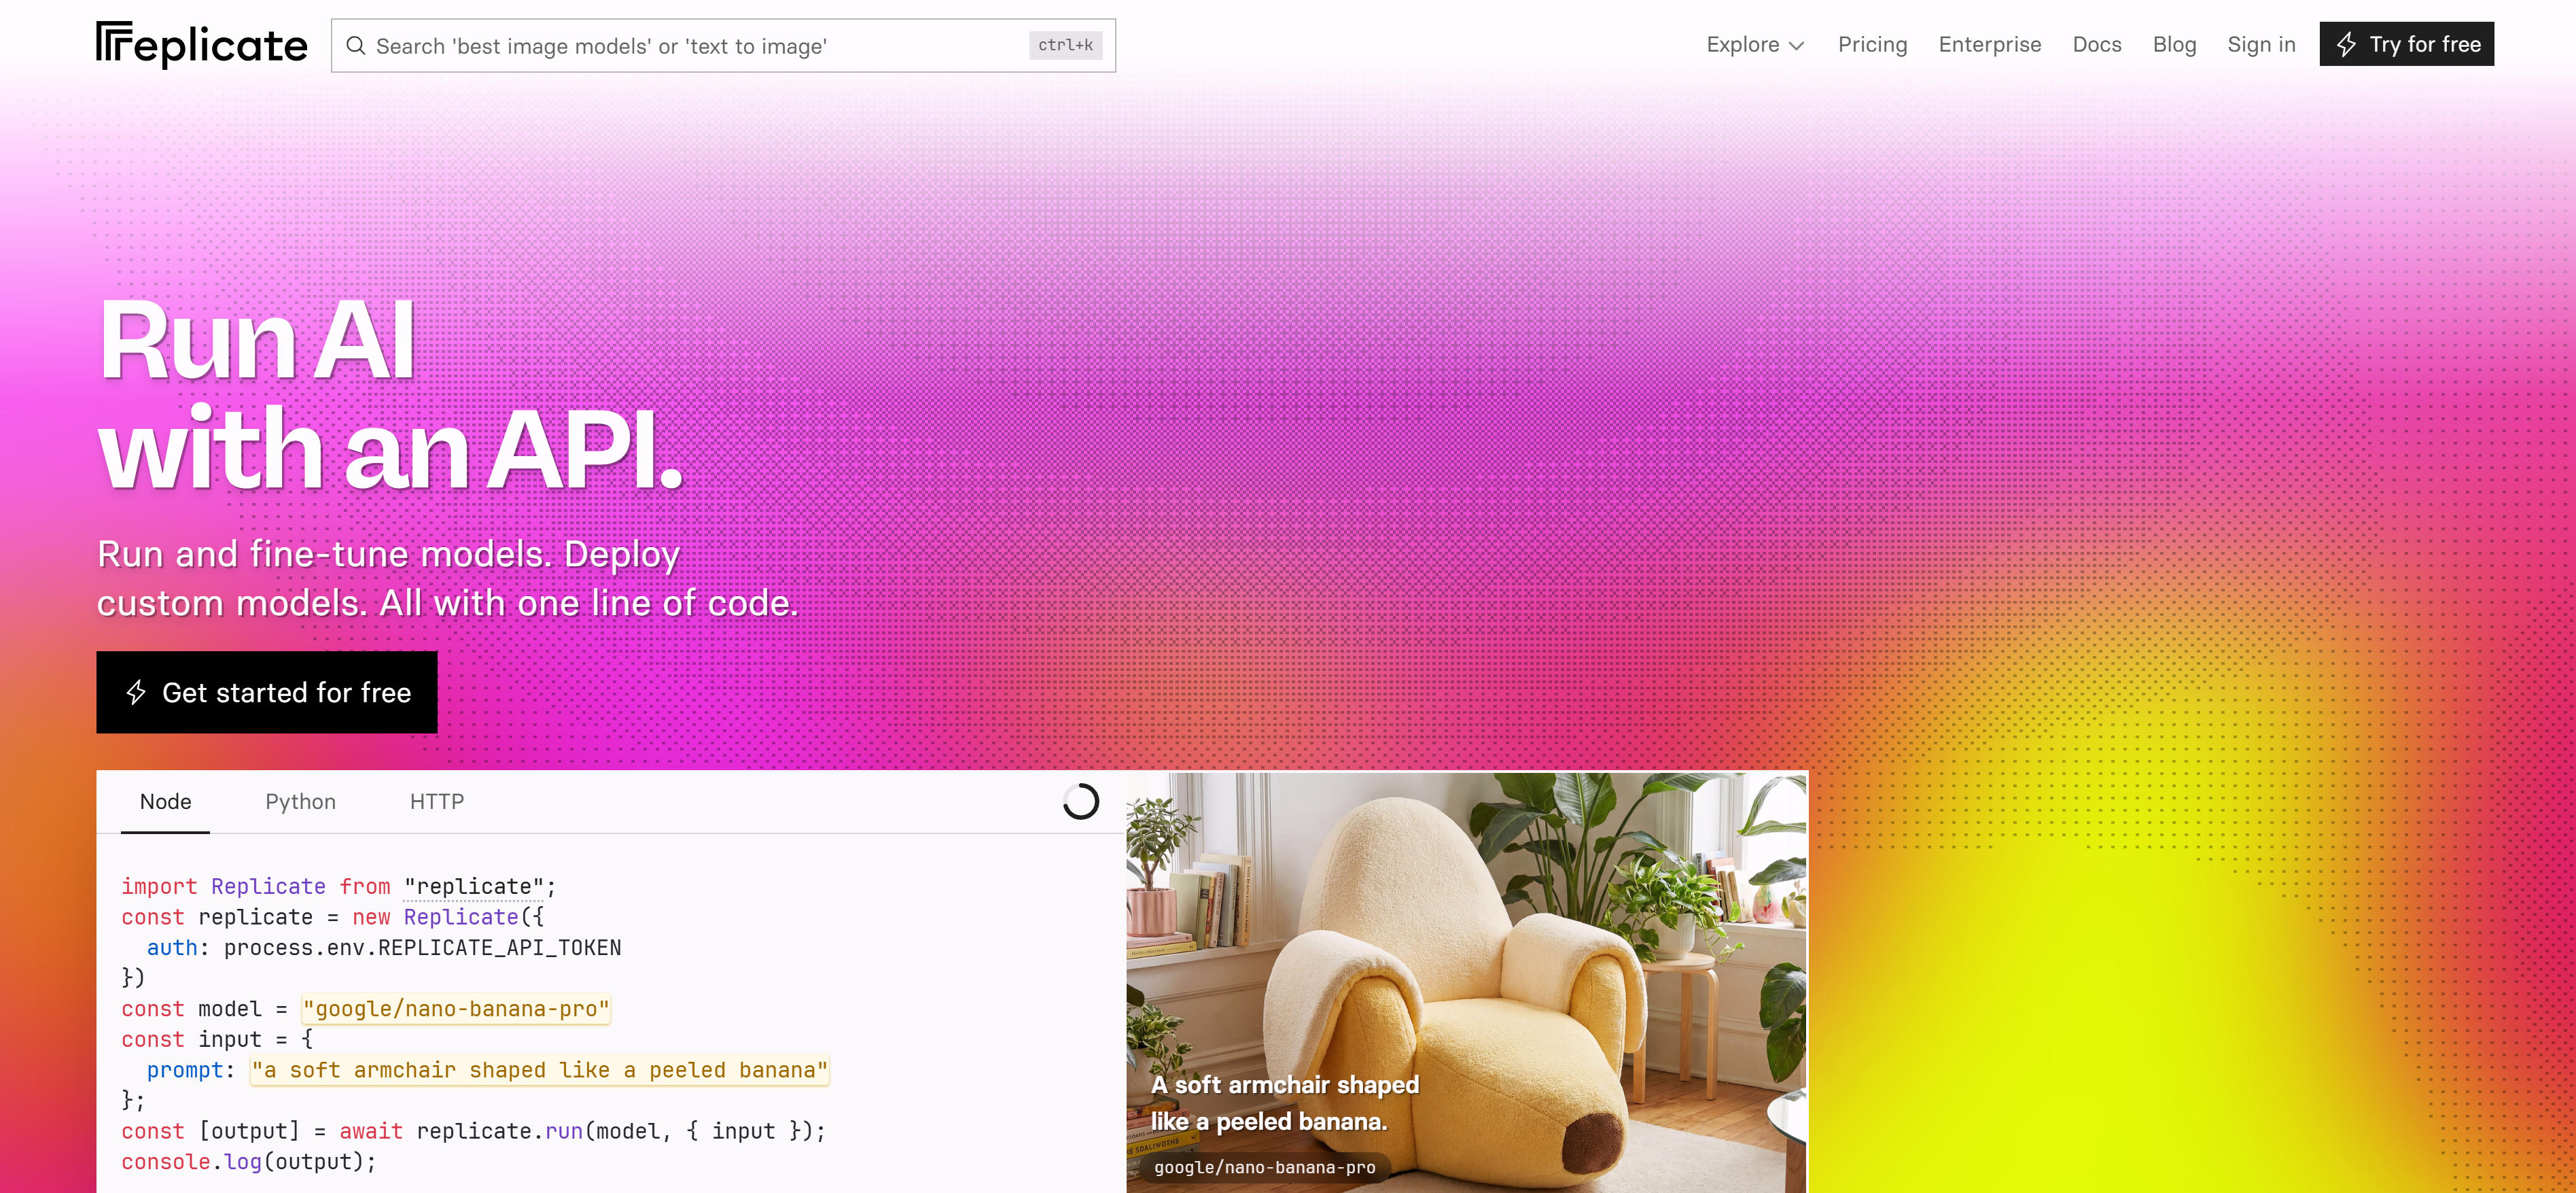Switch to the Python tab

(300, 801)
